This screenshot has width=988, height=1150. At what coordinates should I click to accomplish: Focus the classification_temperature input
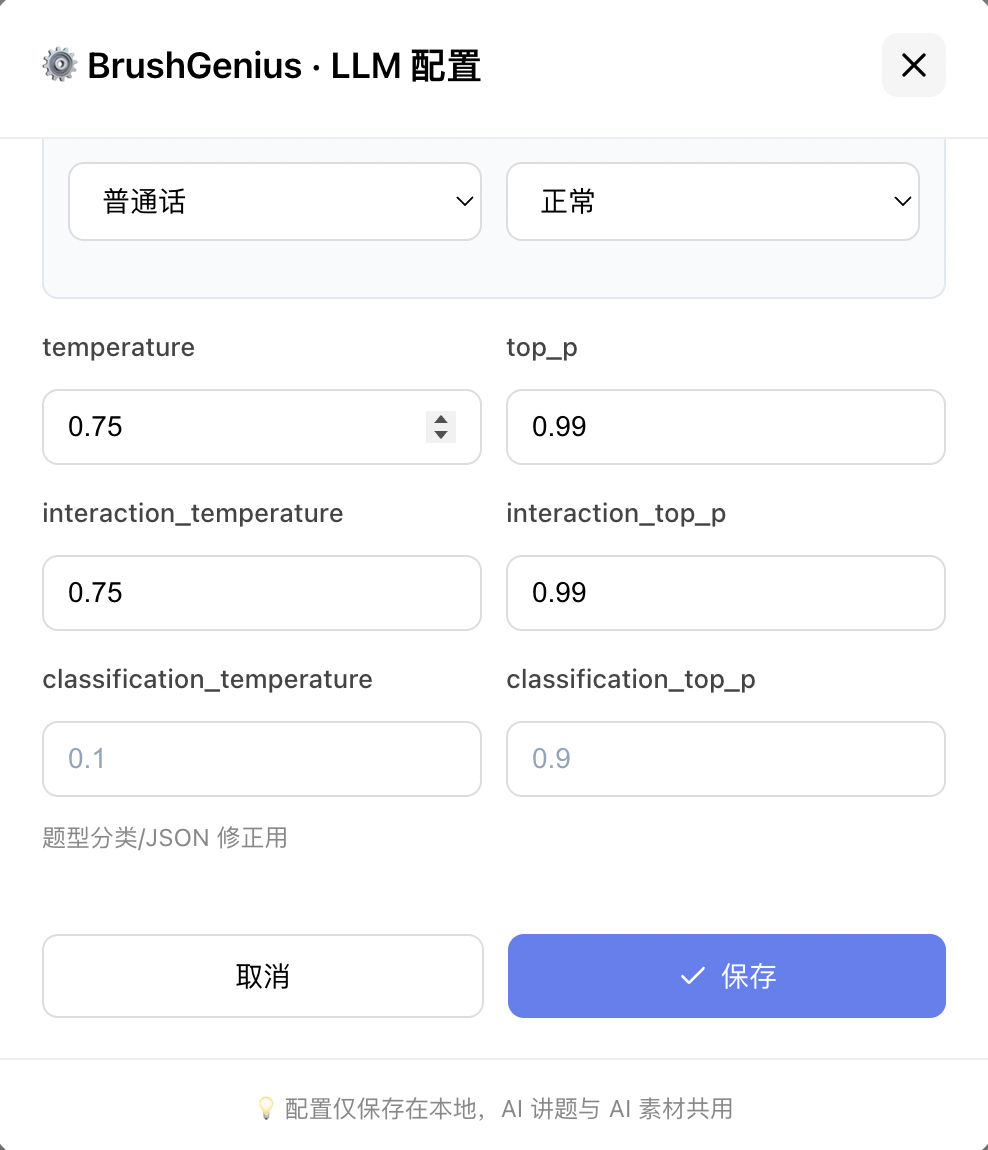coord(261,759)
